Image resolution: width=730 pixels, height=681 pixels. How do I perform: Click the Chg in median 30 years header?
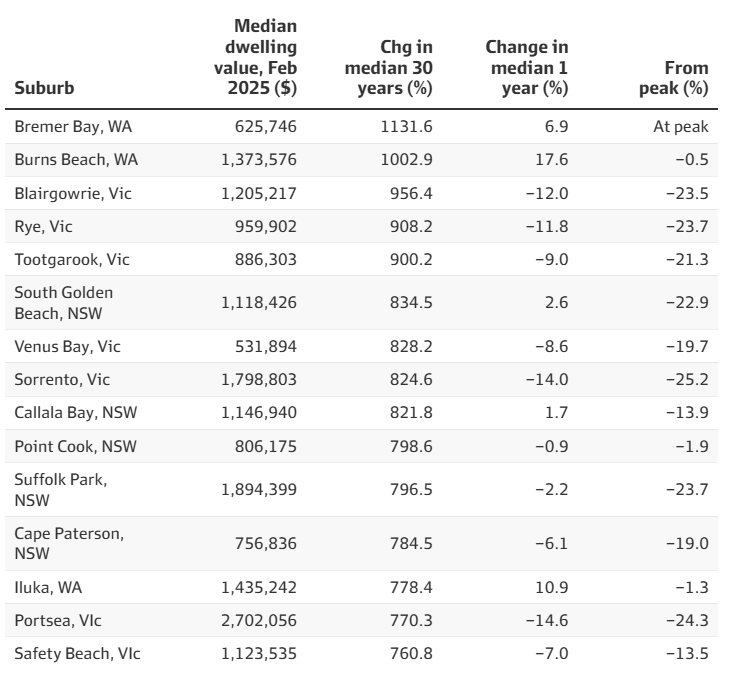click(x=388, y=67)
